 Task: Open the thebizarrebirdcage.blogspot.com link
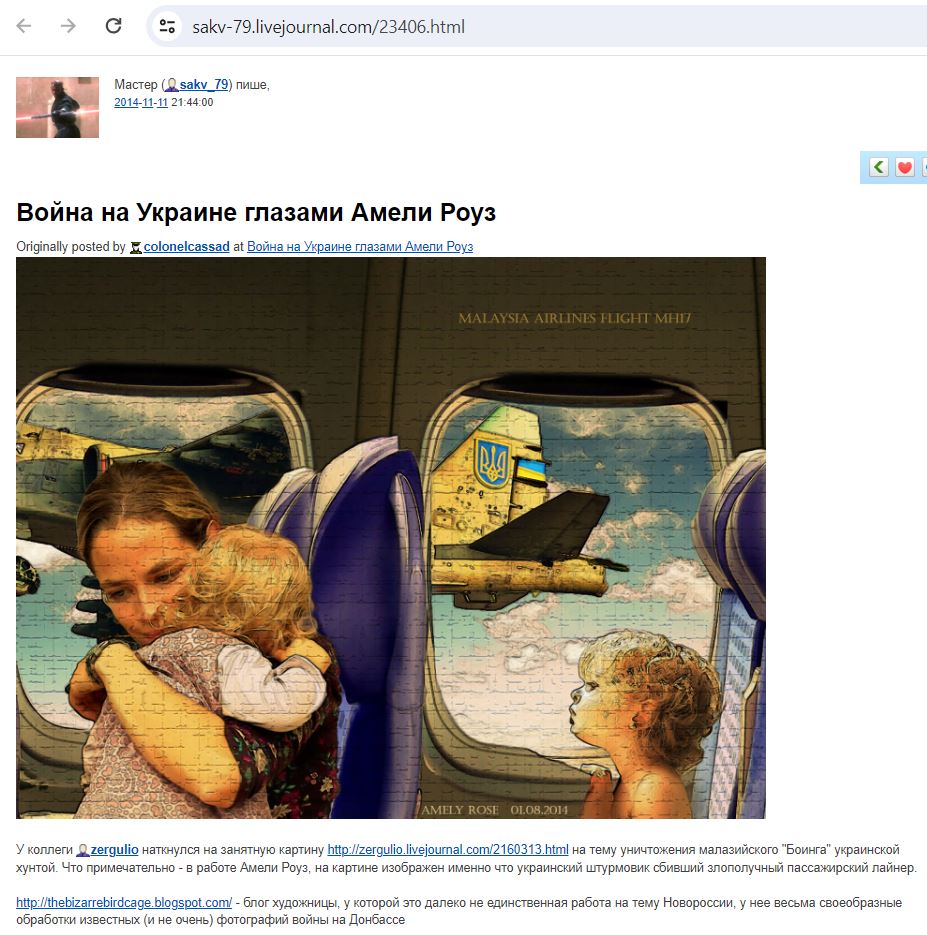click(124, 903)
